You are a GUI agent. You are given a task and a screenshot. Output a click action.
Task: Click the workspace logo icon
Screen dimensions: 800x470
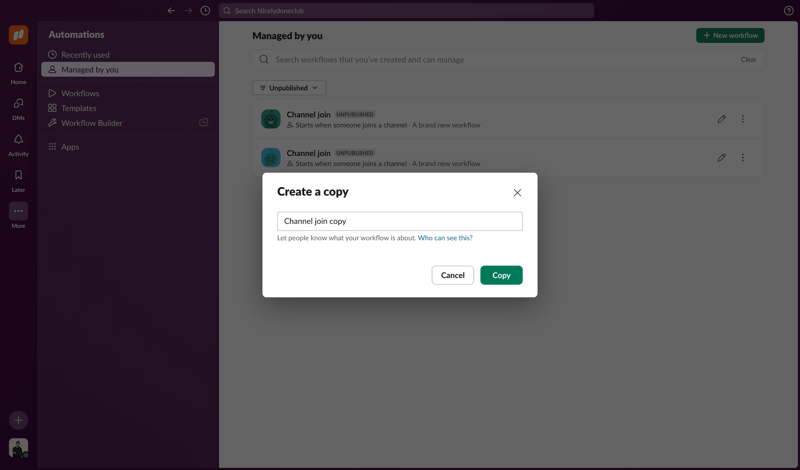(18, 35)
